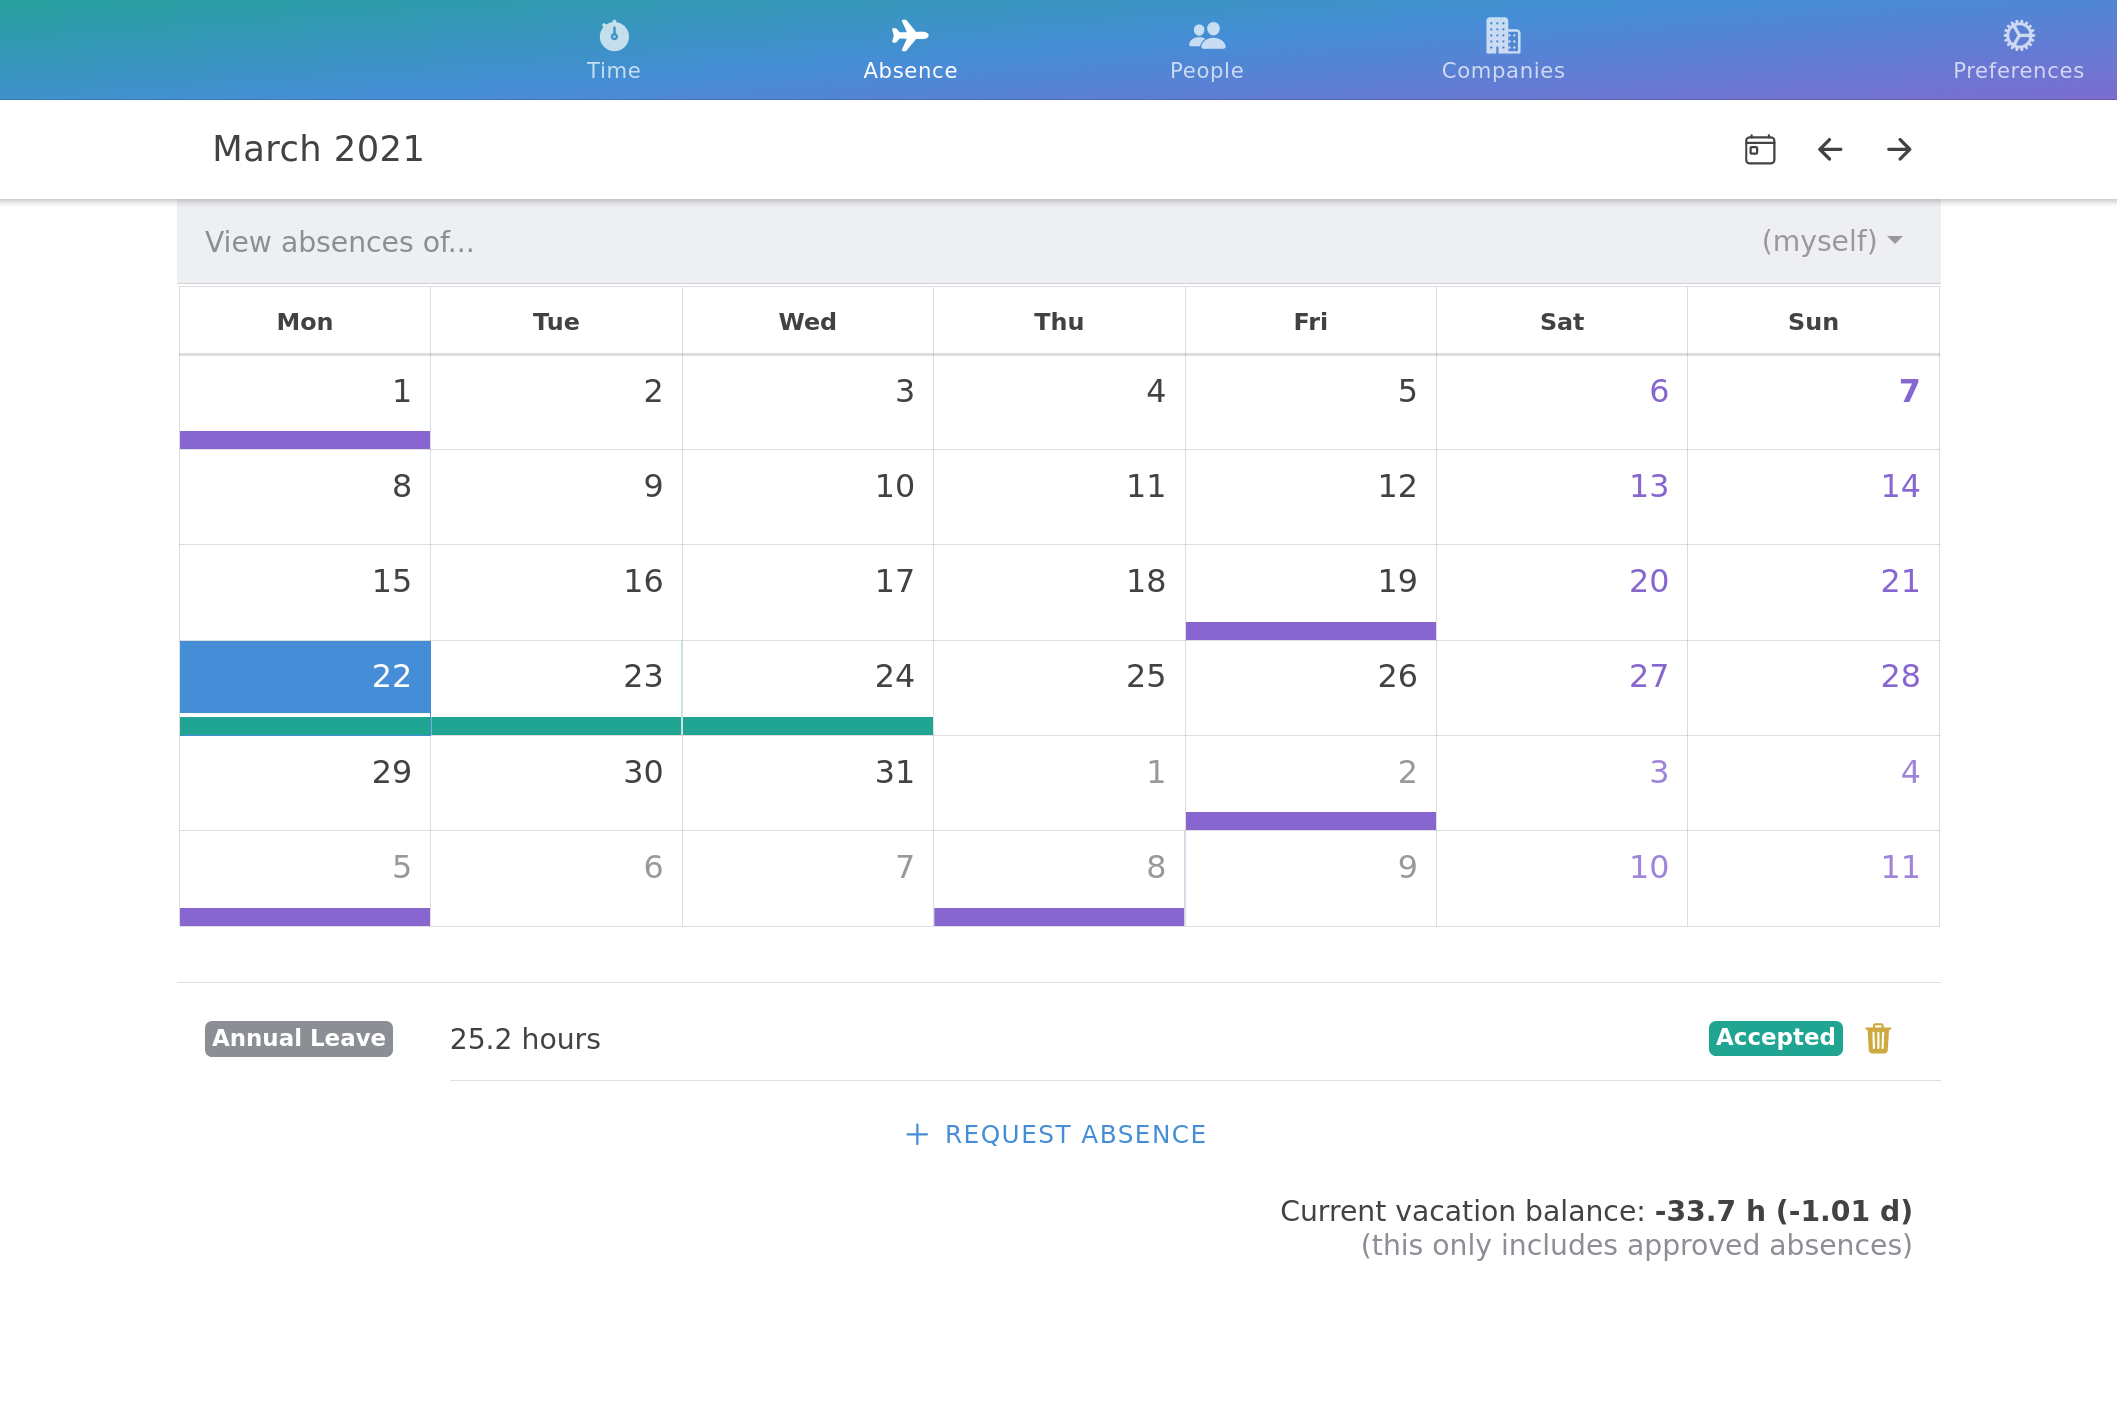Toggle the absence on March 19 marker
The image size is (2117, 1411).
click(x=1311, y=630)
